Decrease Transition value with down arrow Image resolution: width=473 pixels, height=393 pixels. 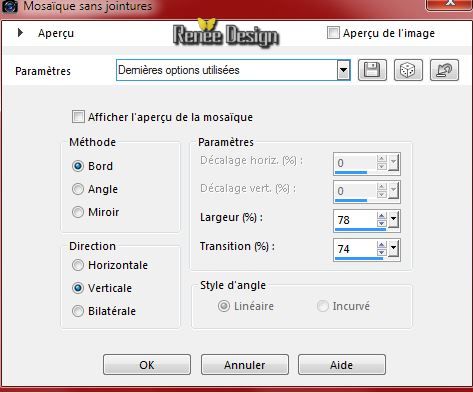tap(382, 252)
